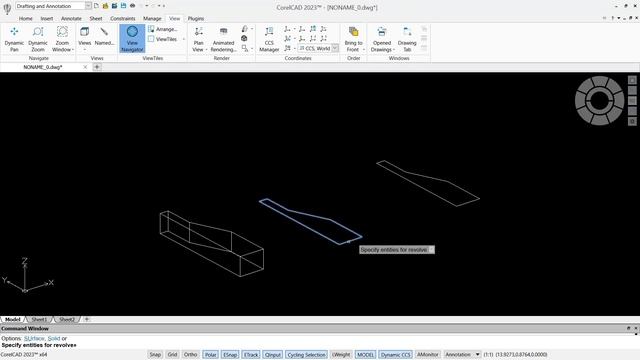
Task: Click the Bring to Front icon
Action: tap(353, 32)
